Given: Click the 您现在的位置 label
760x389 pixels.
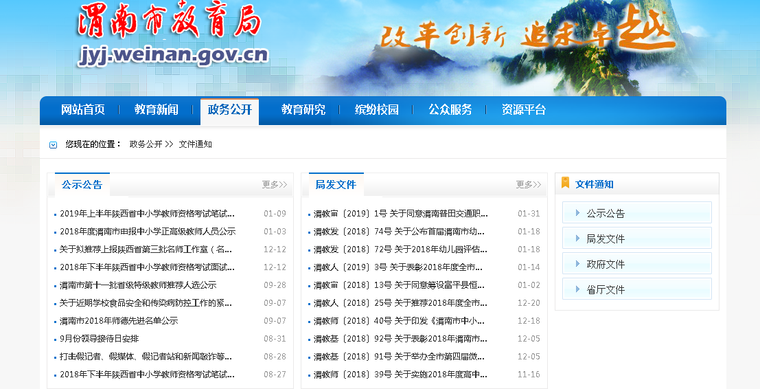Looking at the screenshot, I should pos(93,144).
